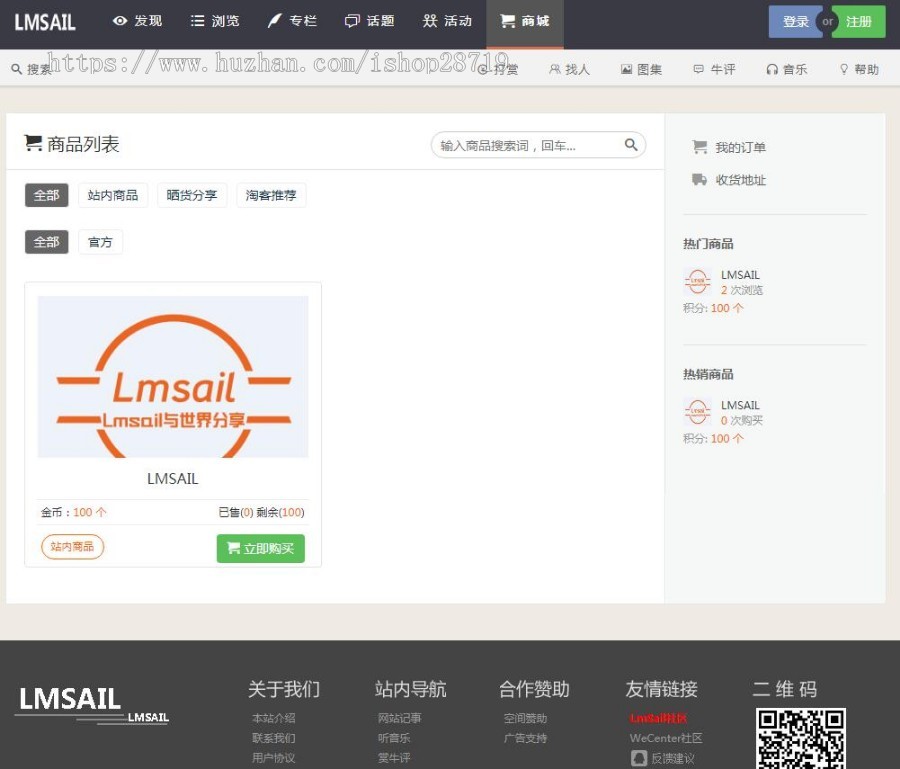Open 收货地址 truck icon in sidebar
This screenshot has height=769, width=900.
(699, 180)
